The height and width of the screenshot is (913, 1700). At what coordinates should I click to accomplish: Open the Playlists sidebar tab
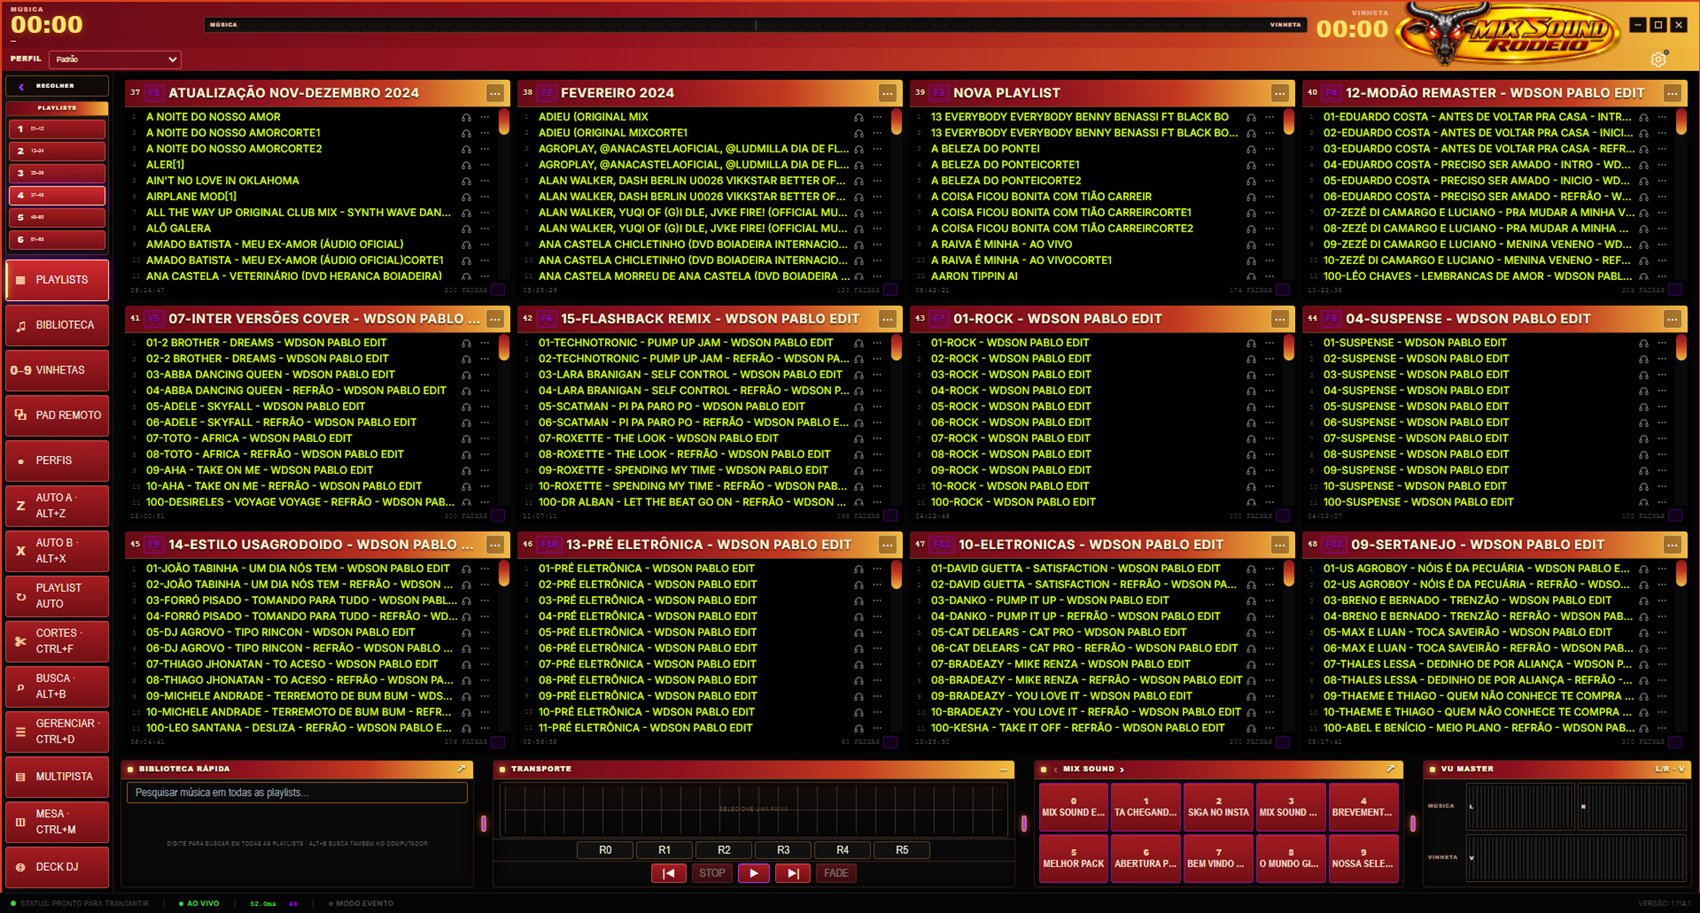point(57,280)
